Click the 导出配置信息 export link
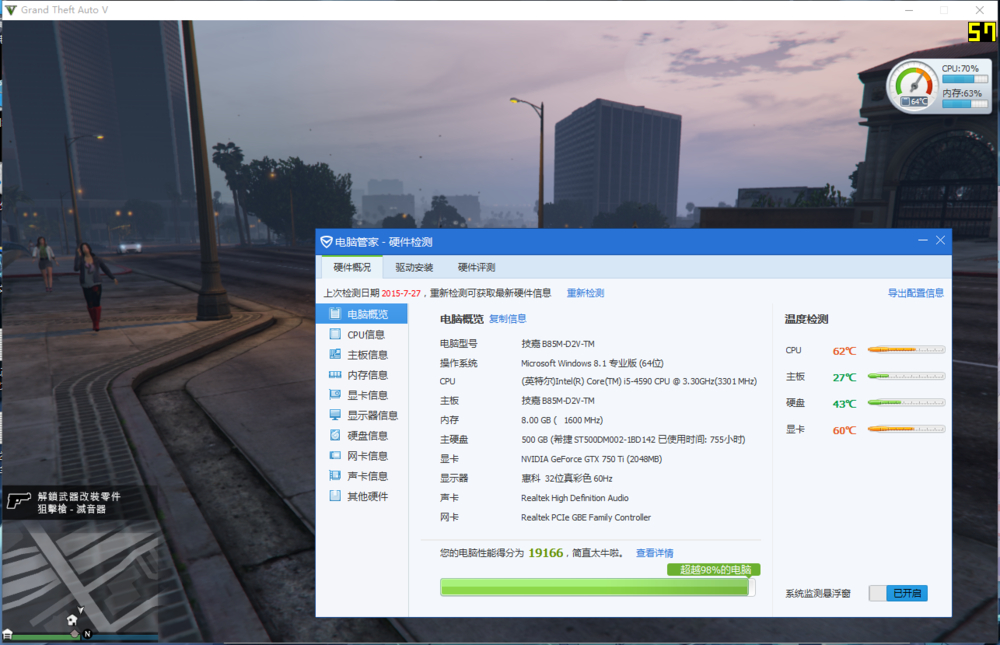1000x645 pixels. (916, 293)
